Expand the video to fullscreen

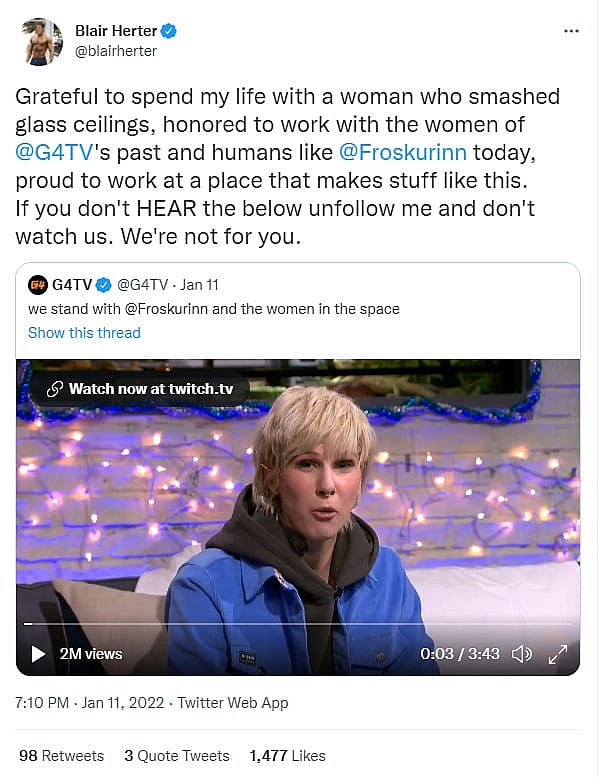click(x=557, y=654)
